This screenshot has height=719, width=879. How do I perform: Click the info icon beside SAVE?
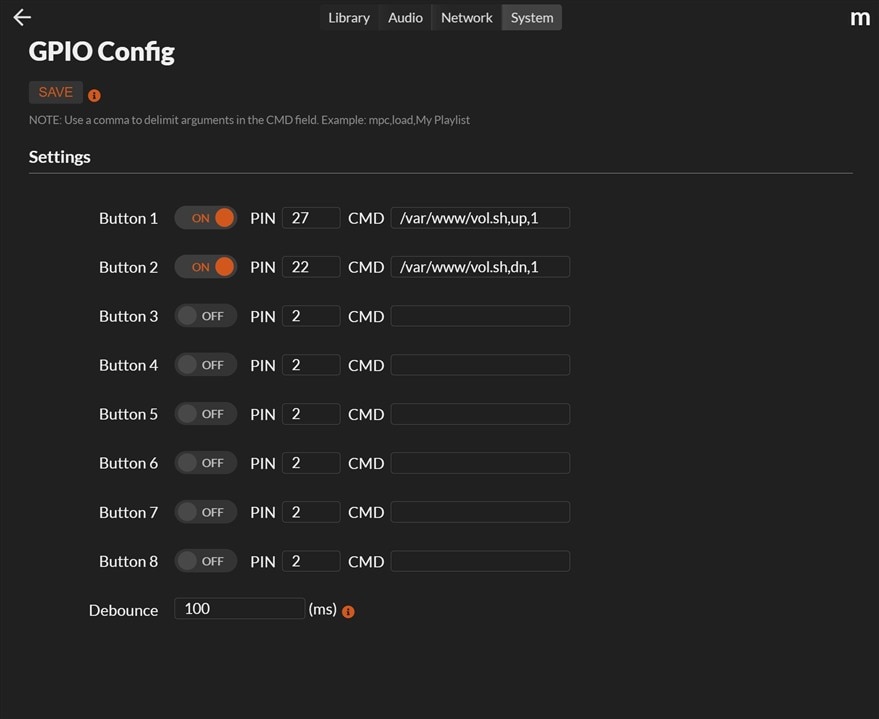(94, 96)
